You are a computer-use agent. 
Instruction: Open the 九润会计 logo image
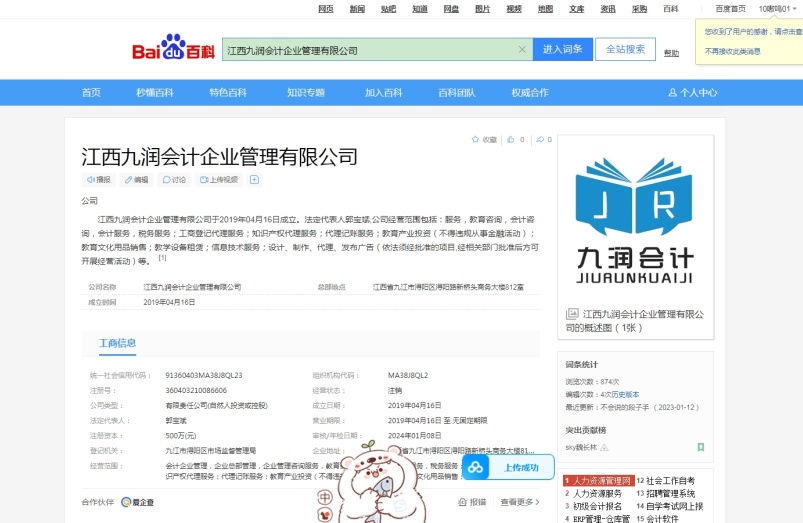pos(635,220)
